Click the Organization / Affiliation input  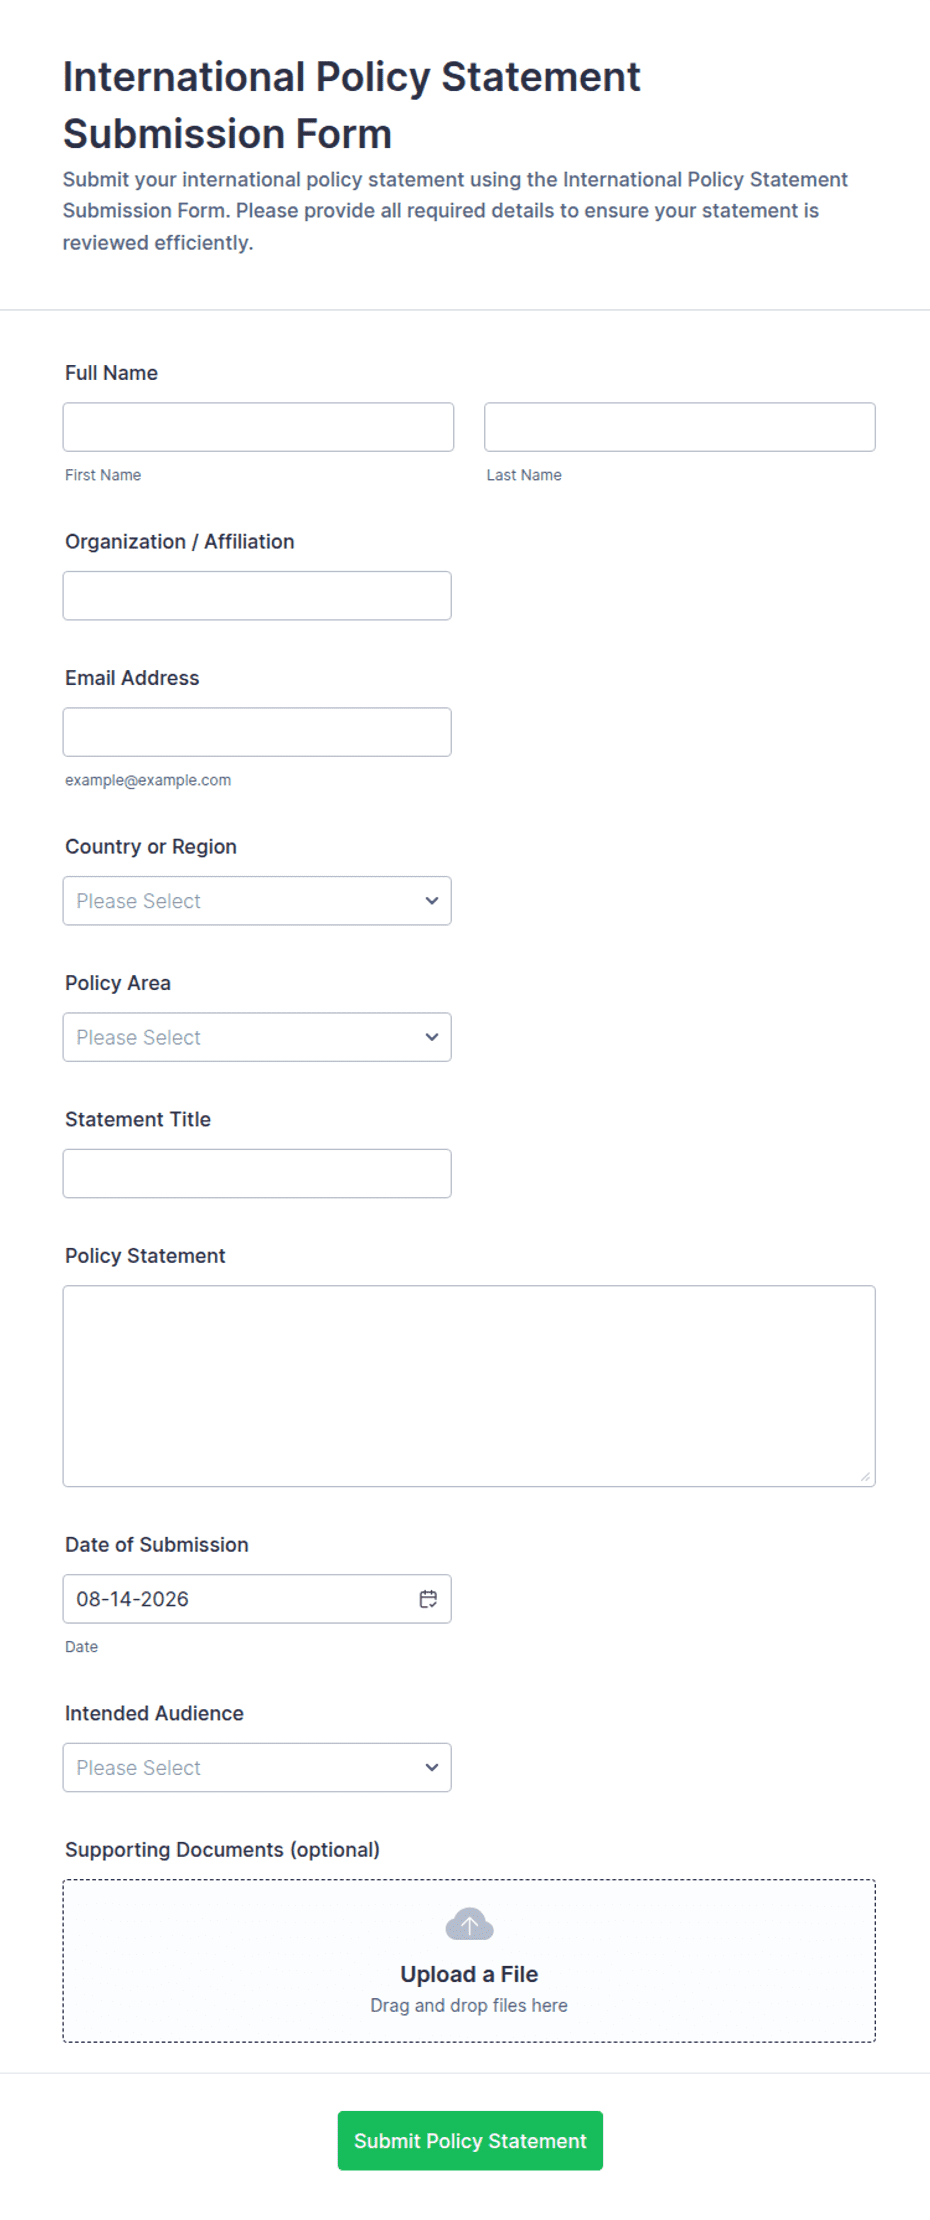pyautogui.click(x=257, y=596)
